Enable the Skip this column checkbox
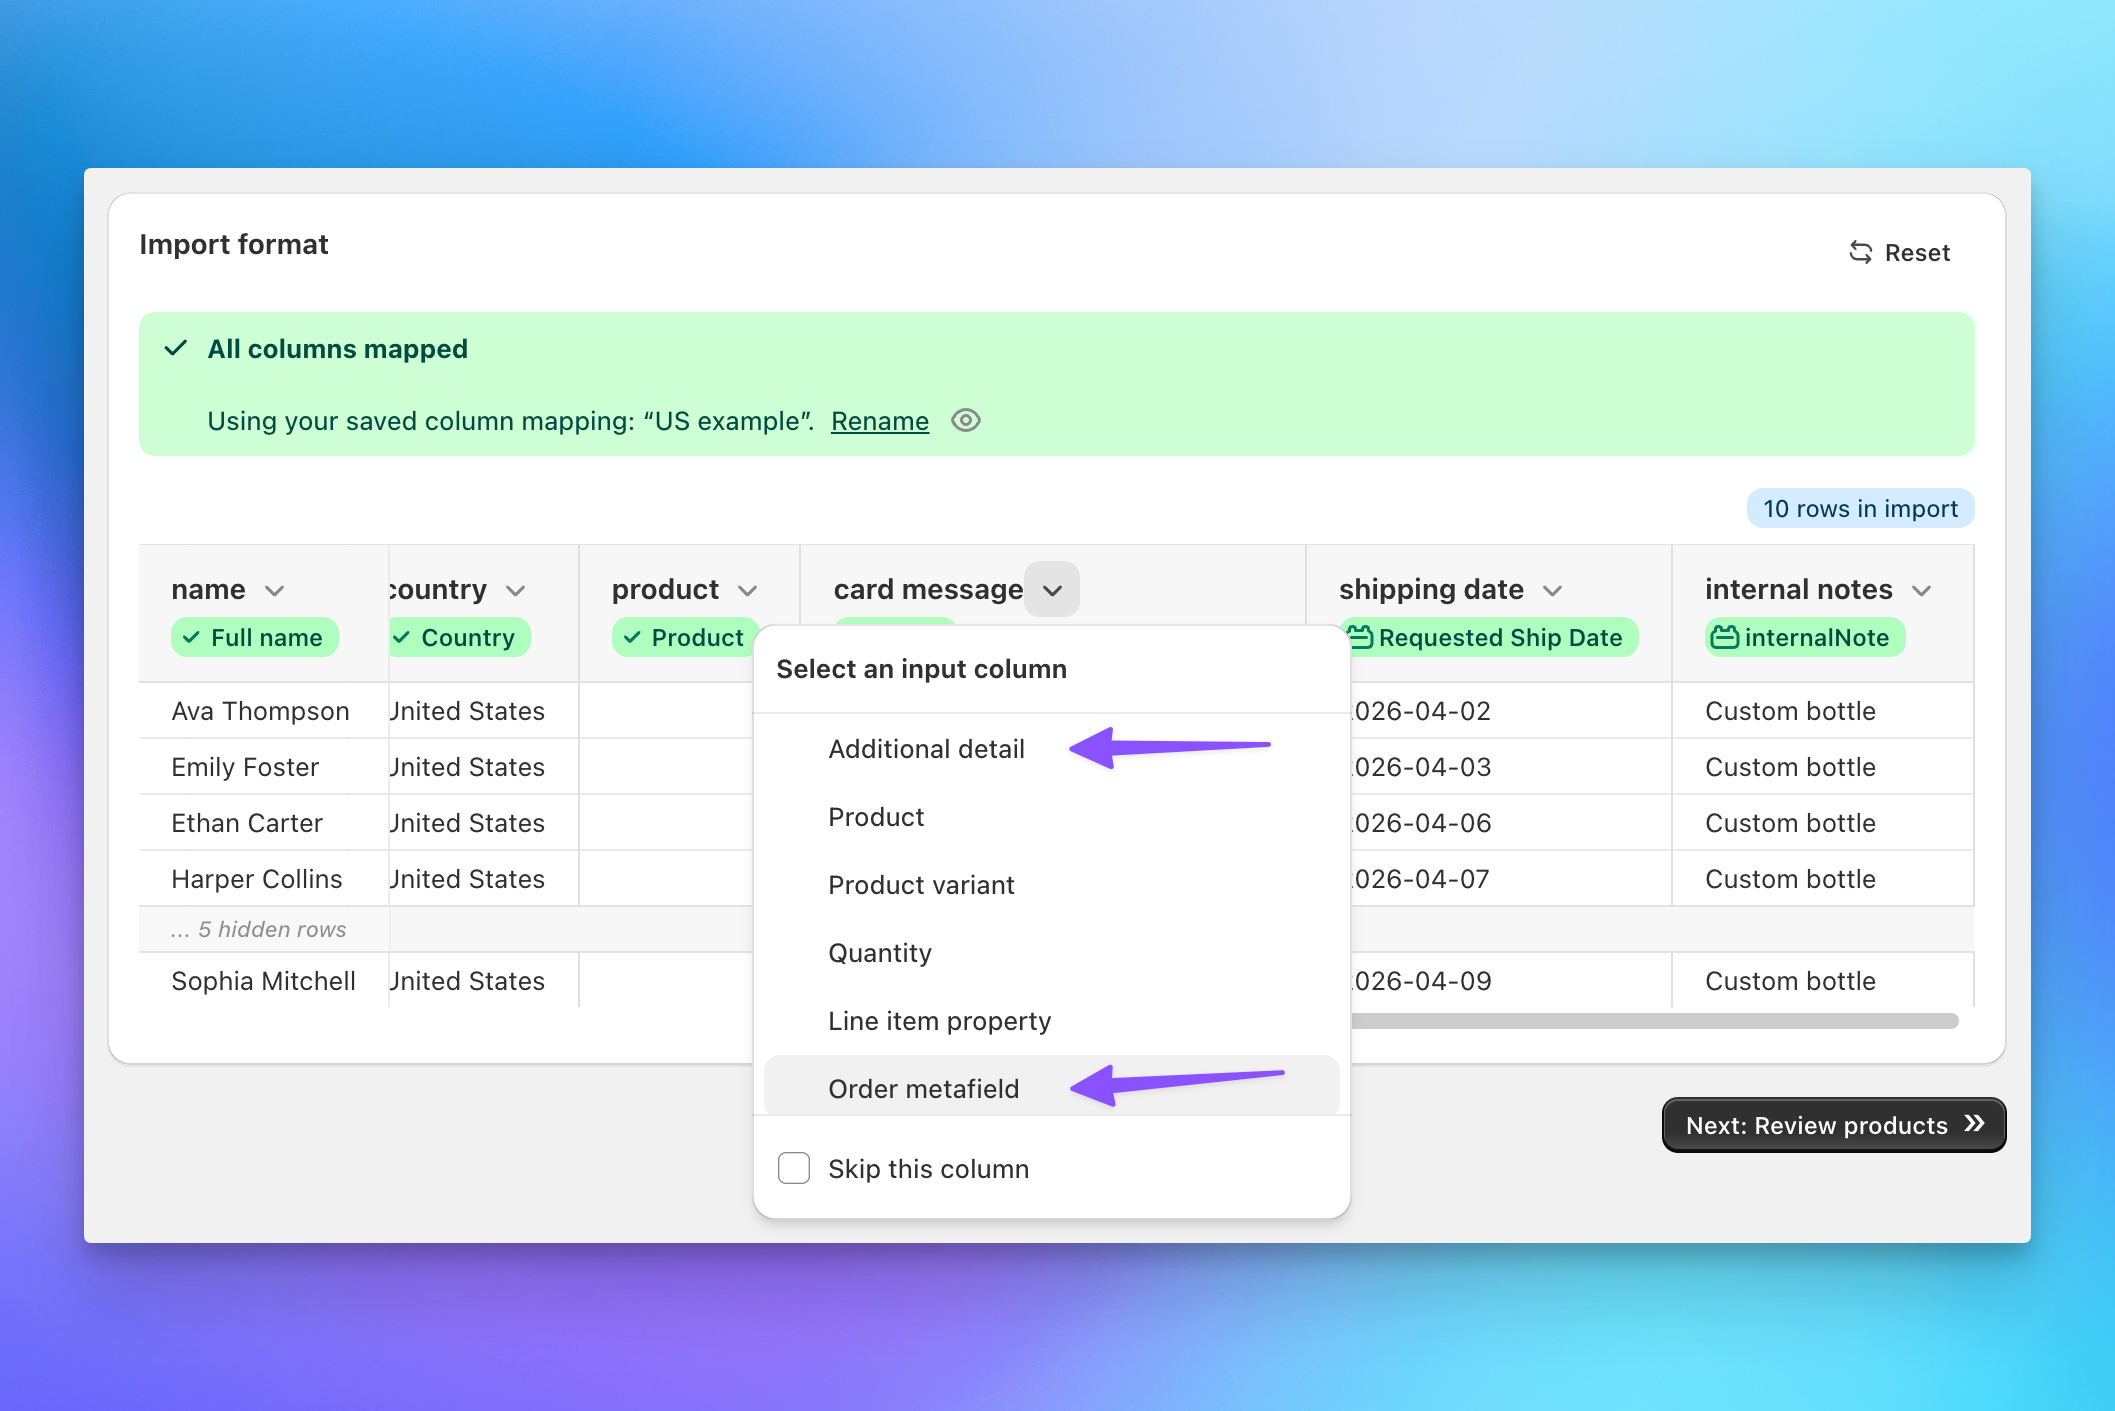The width and height of the screenshot is (2115, 1411). click(x=793, y=1168)
